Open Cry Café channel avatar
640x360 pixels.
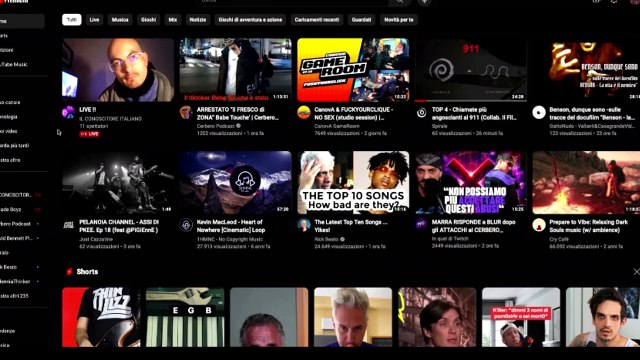pos(539,225)
